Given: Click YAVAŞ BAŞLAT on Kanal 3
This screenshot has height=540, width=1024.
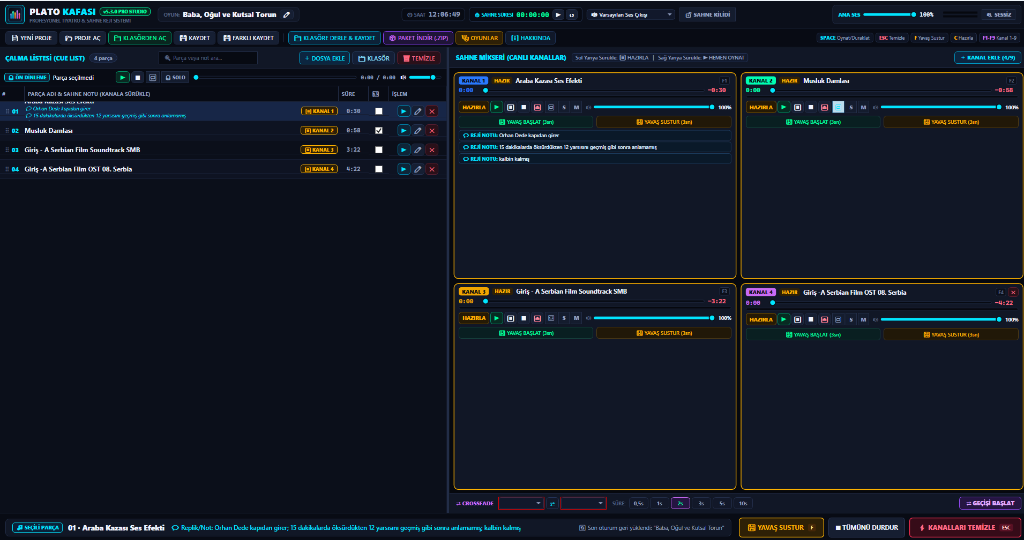Looking at the screenshot, I should point(526,333).
